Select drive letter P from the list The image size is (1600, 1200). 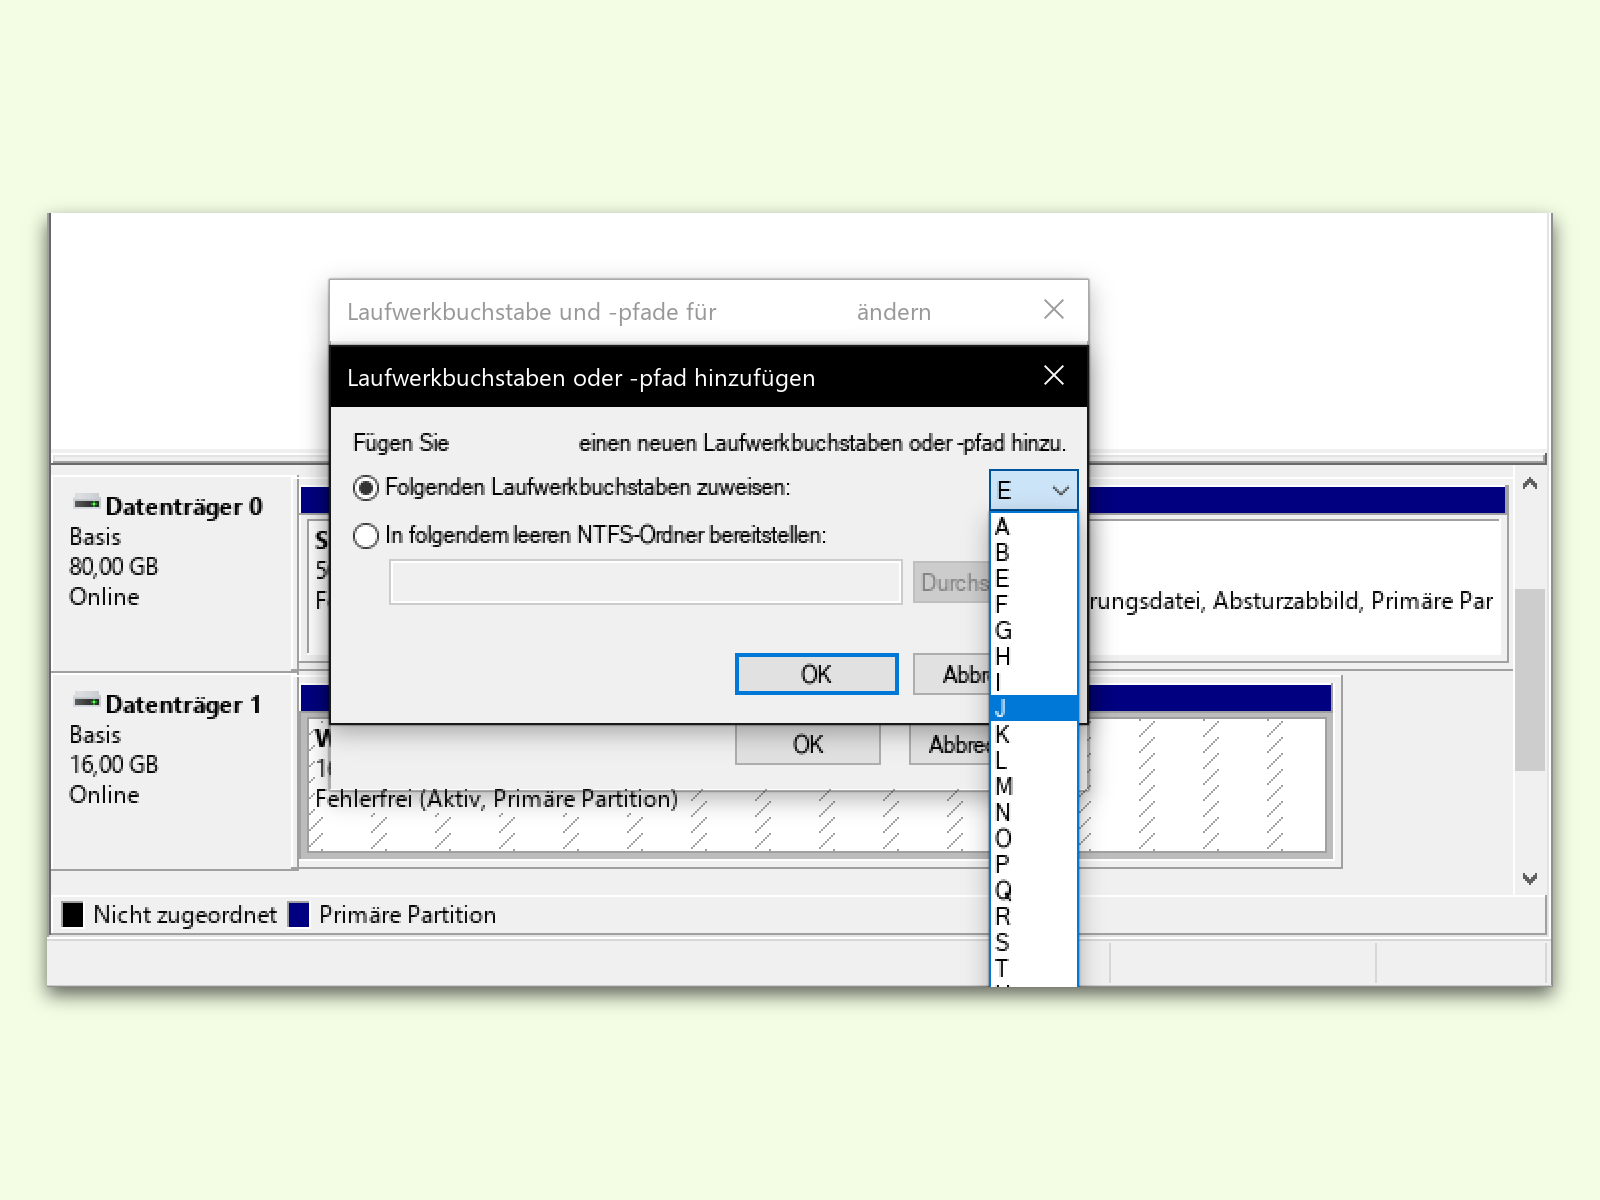(1034, 865)
